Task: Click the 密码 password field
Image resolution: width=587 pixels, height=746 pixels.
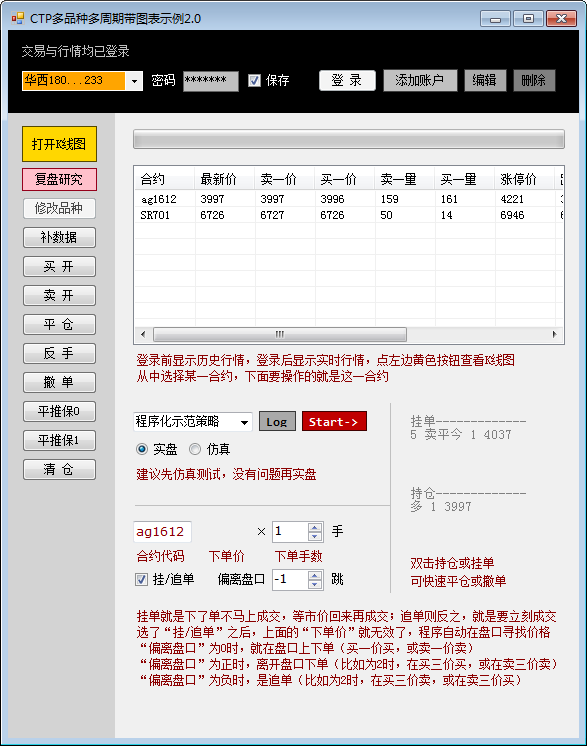Action: (211, 81)
